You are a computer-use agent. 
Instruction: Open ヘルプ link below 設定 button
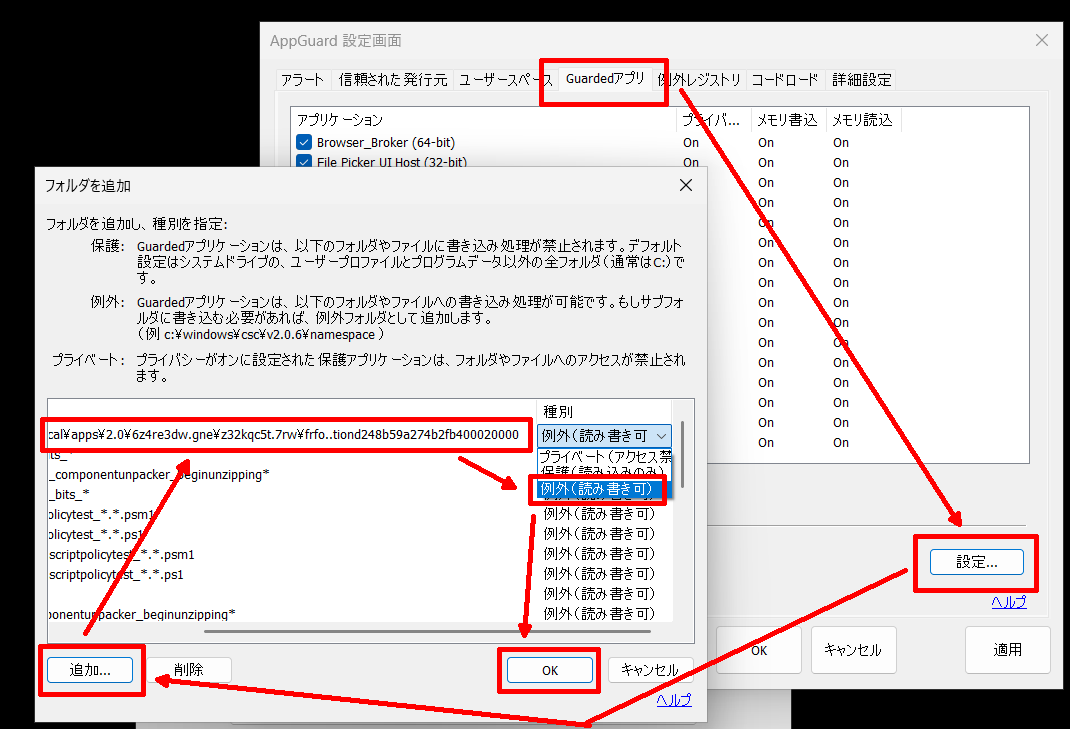(1008, 602)
